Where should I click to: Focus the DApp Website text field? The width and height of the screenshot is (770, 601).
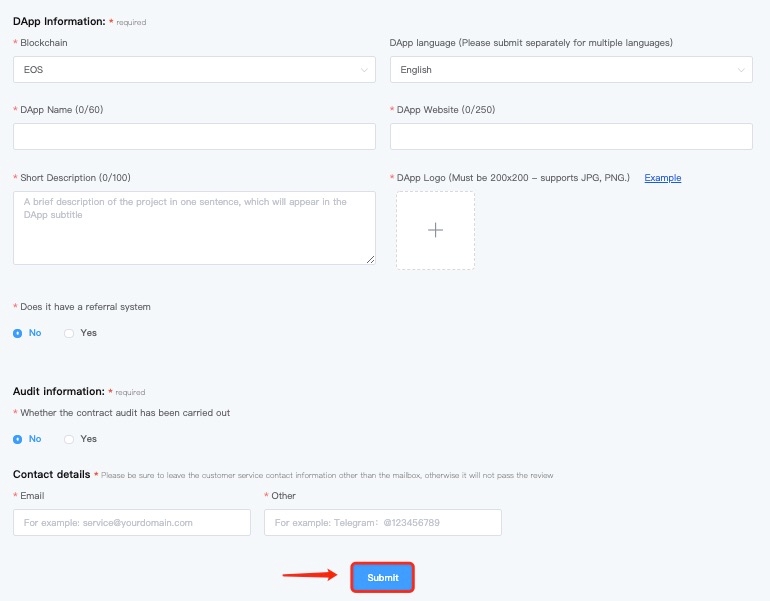tap(571, 137)
